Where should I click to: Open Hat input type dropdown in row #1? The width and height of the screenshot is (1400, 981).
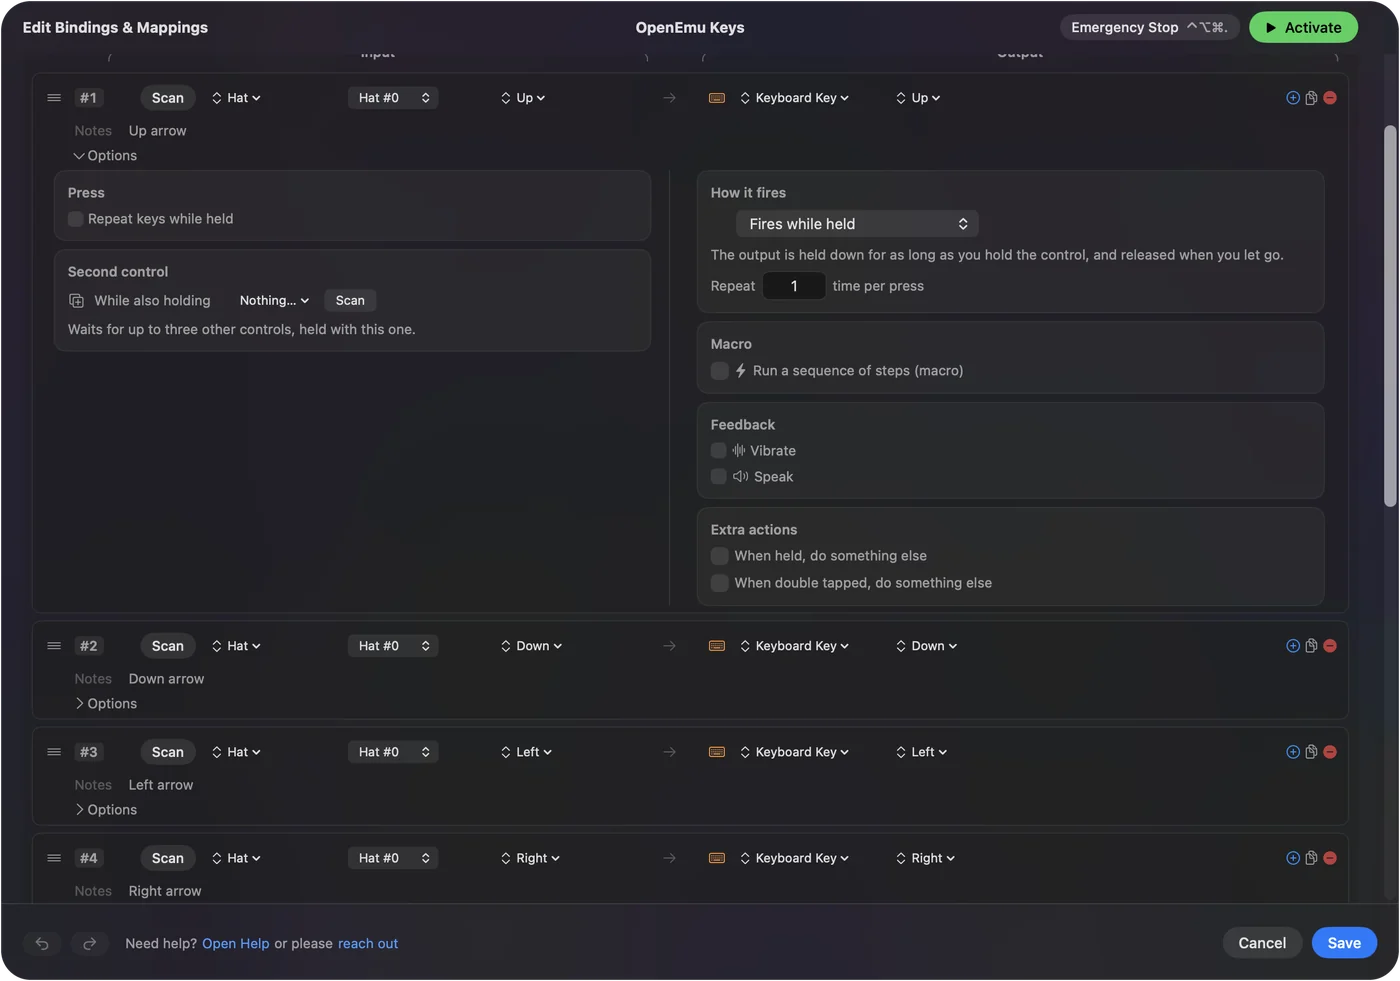[236, 98]
